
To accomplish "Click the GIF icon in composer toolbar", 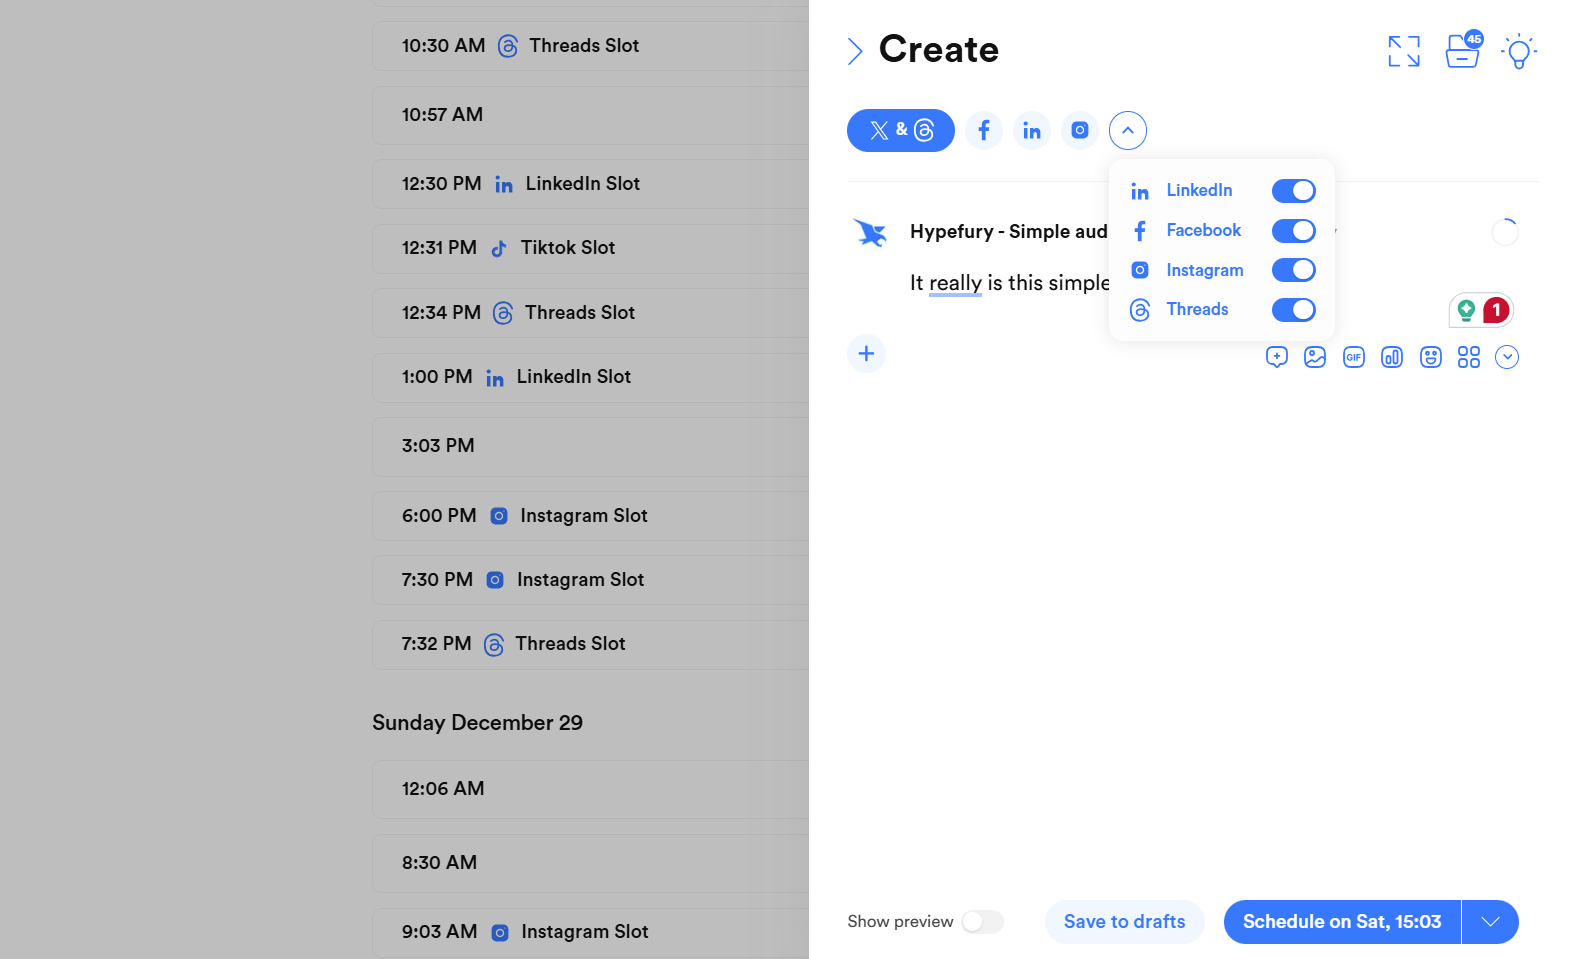I will pos(1353,357).
